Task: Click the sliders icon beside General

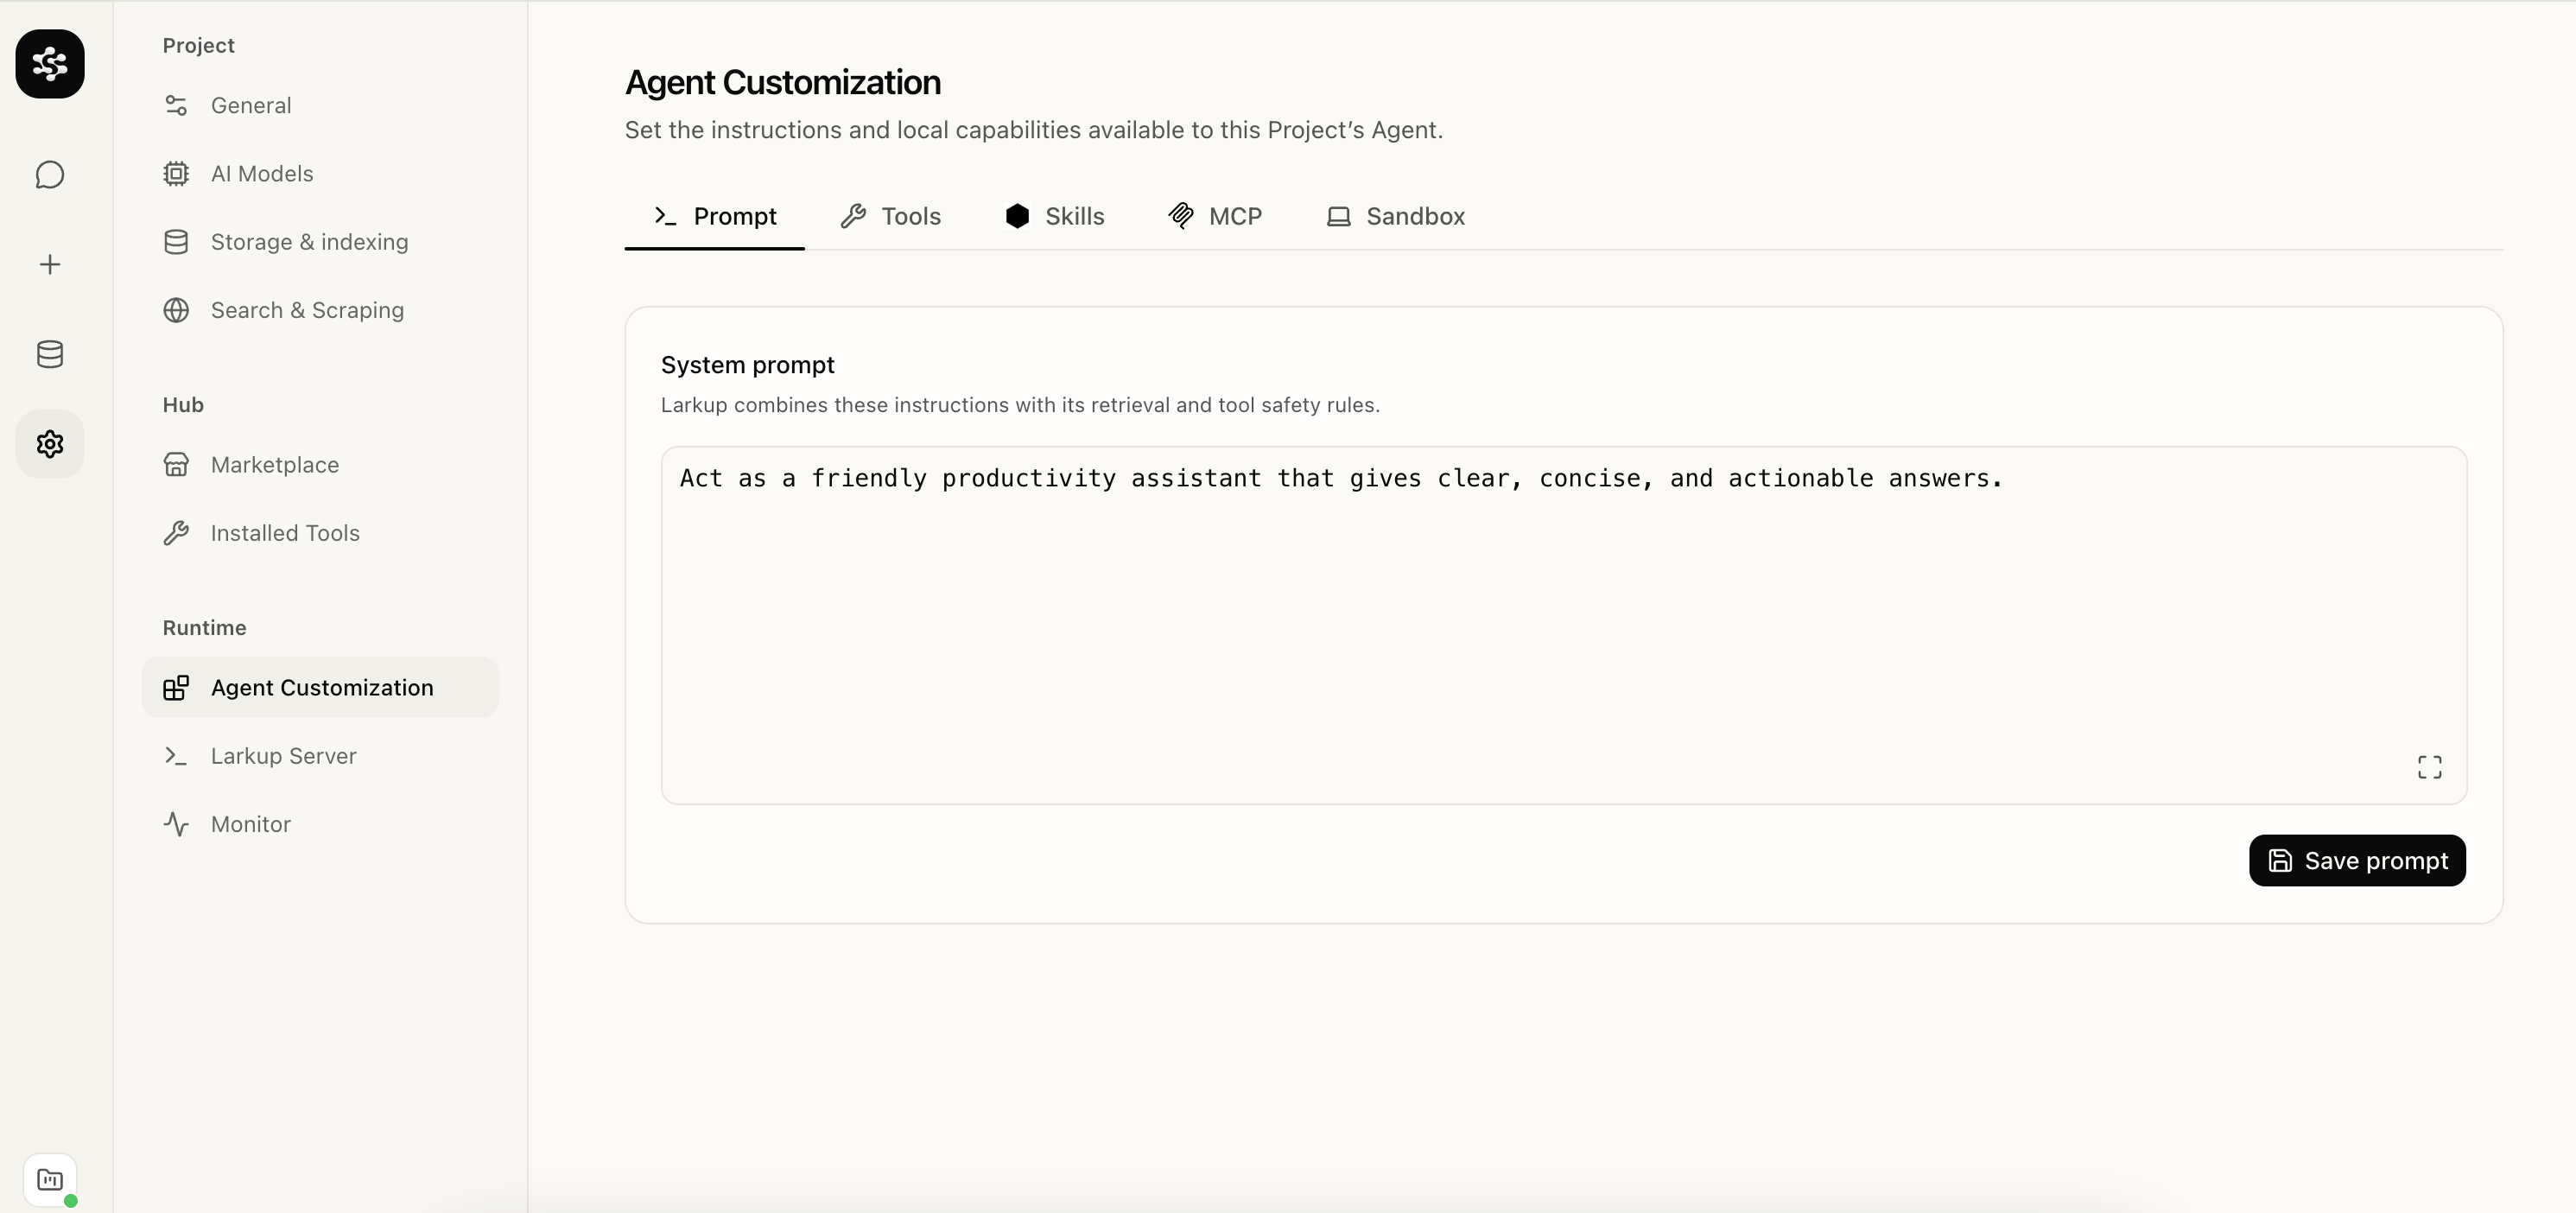Action: pyautogui.click(x=176, y=105)
